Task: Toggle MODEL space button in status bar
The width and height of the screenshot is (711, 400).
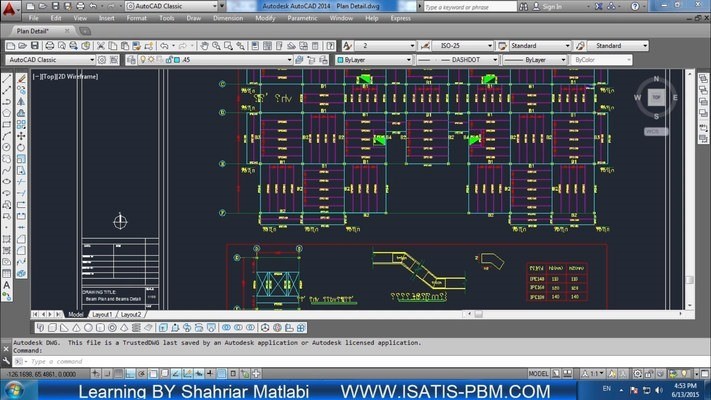Action: (538, 374)
